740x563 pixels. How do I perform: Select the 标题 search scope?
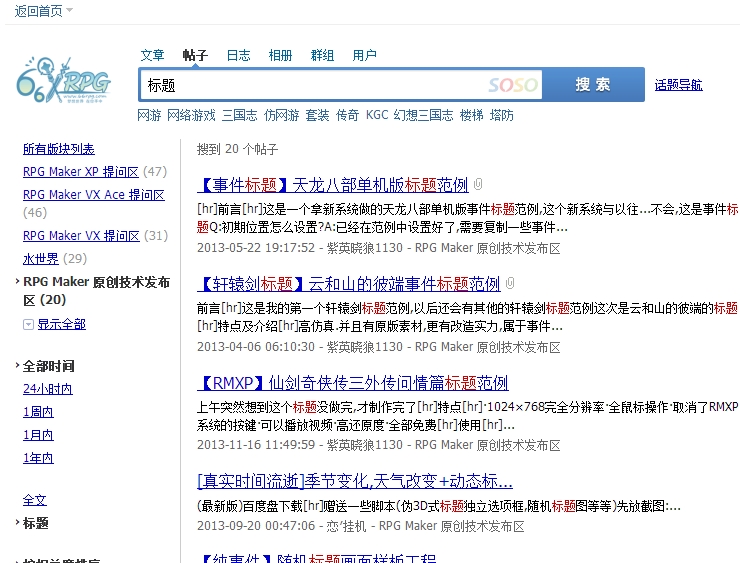[35, 523]
